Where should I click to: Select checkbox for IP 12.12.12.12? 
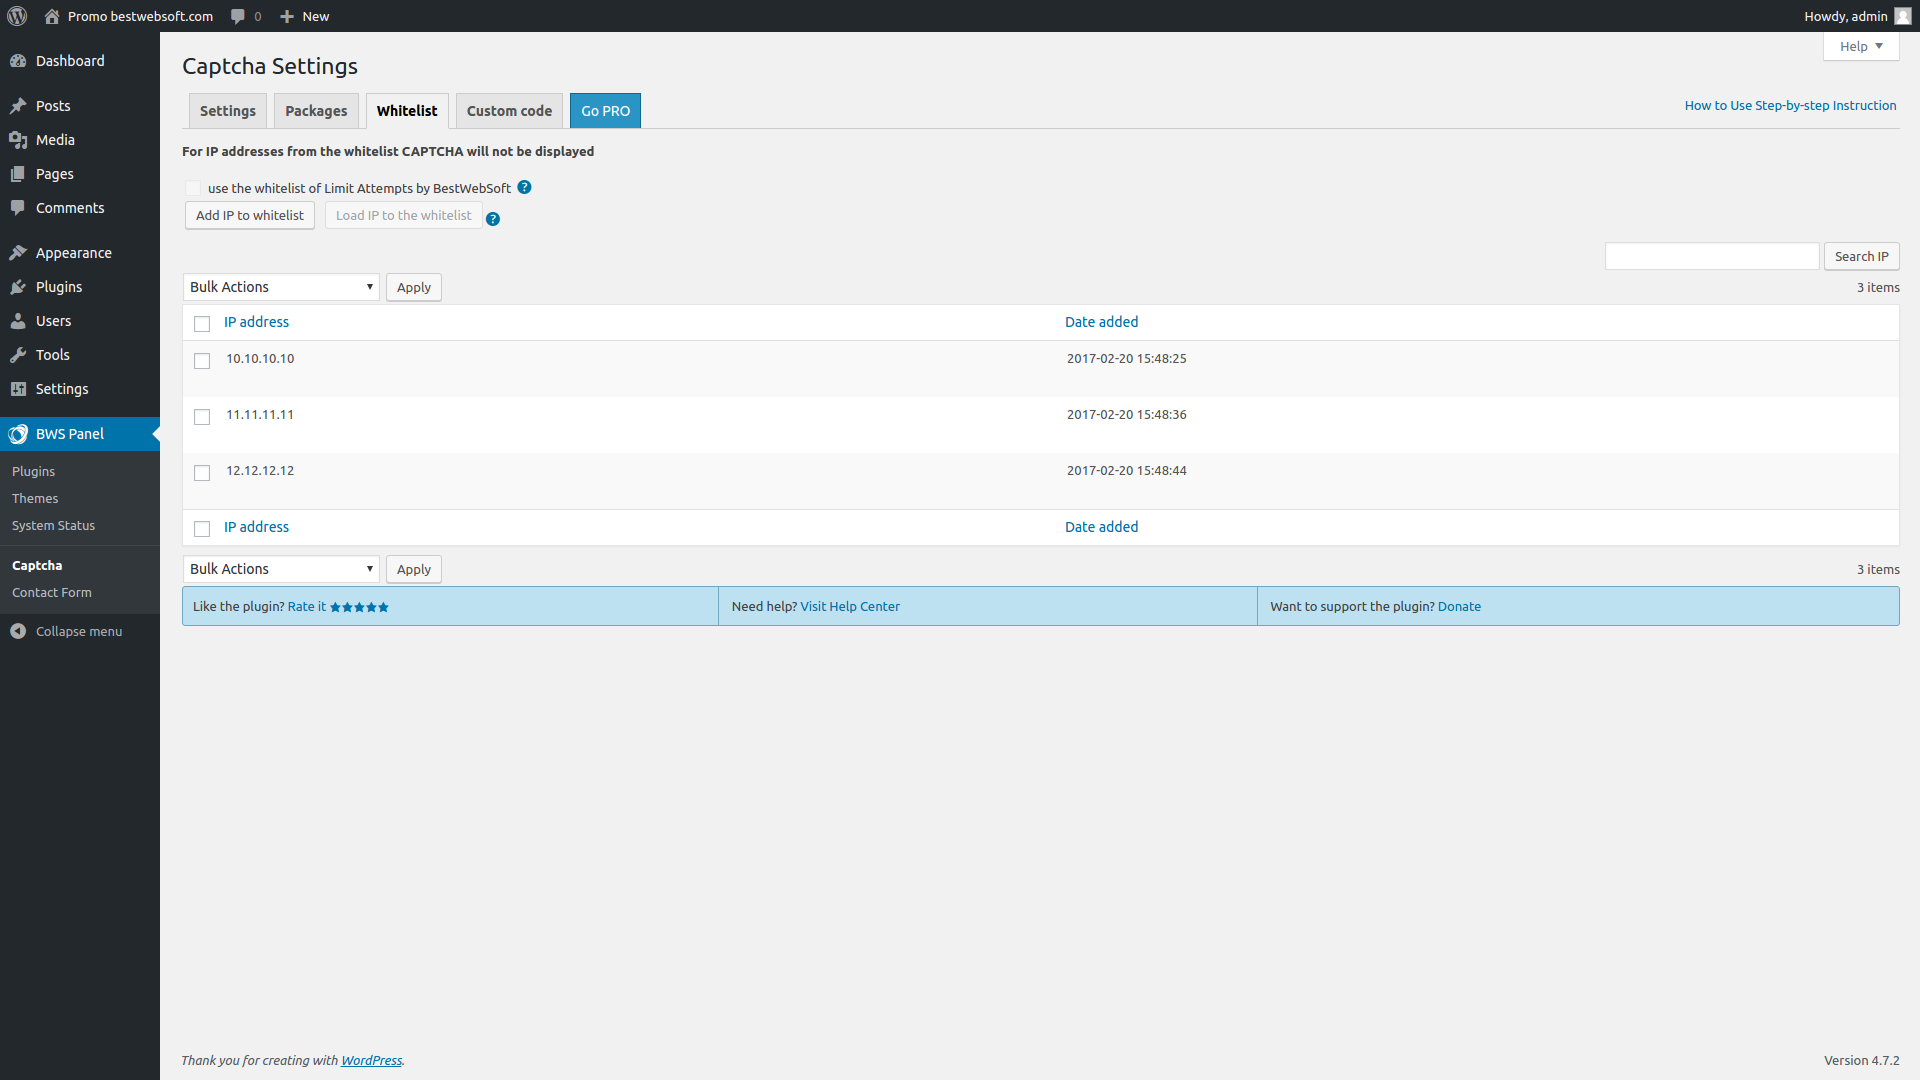202,473
